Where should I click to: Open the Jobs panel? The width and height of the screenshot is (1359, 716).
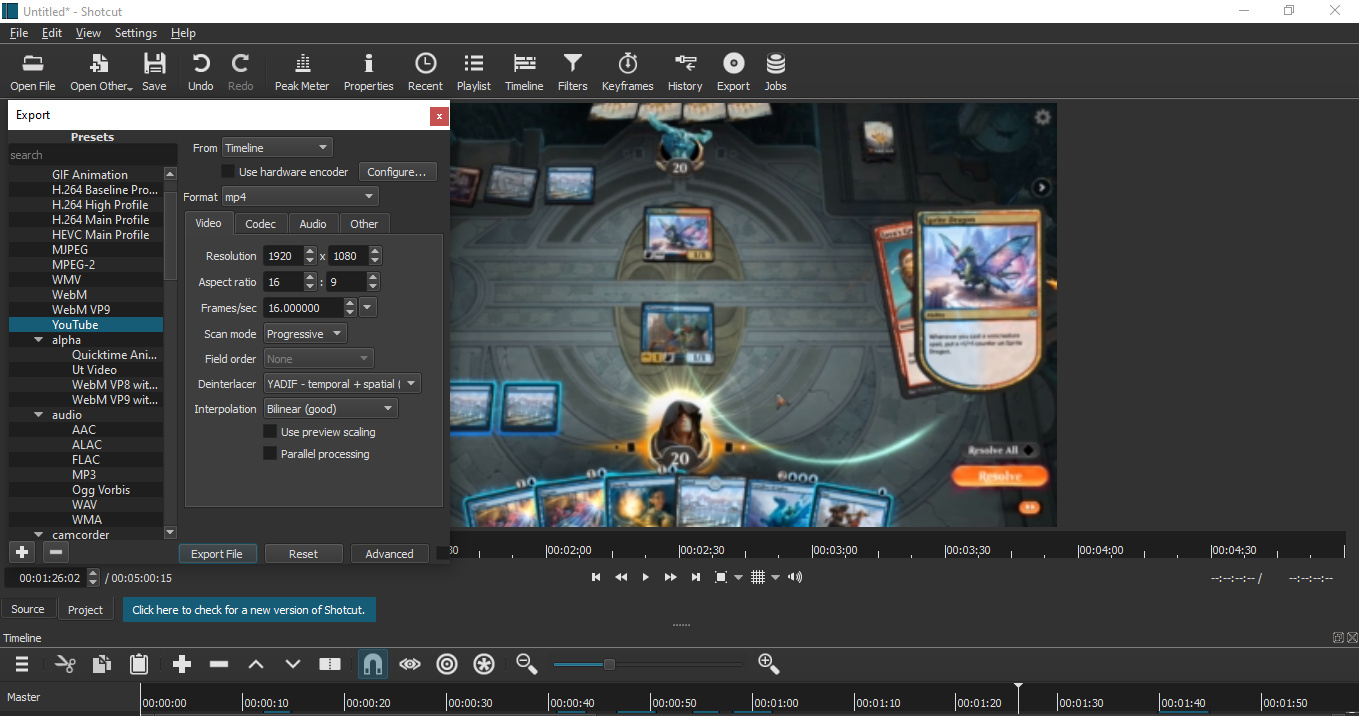(776, 72)
